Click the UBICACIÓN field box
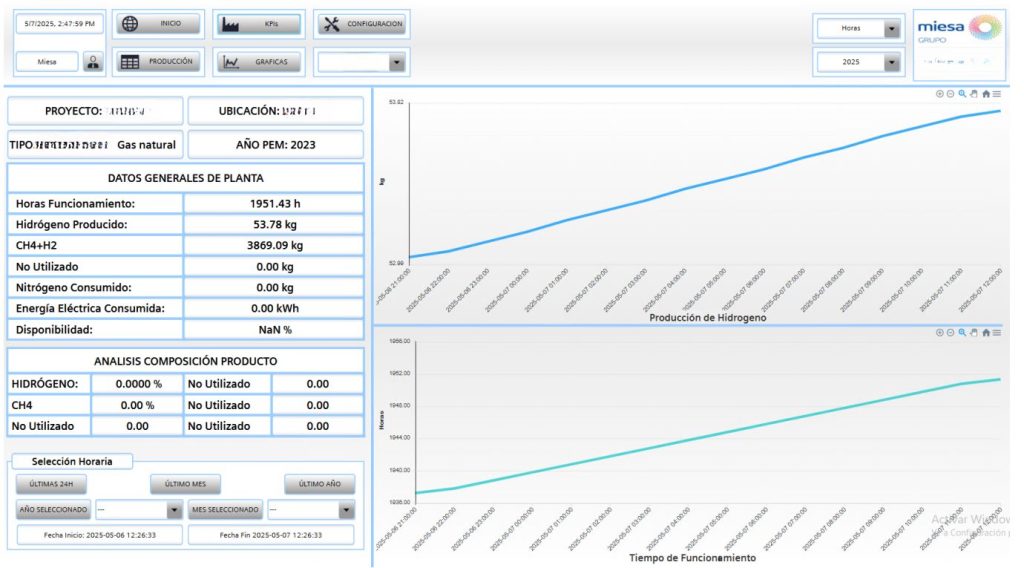The height and width of the screenshot is (568, 1024). pyautogui.click(x=276, y=111)
